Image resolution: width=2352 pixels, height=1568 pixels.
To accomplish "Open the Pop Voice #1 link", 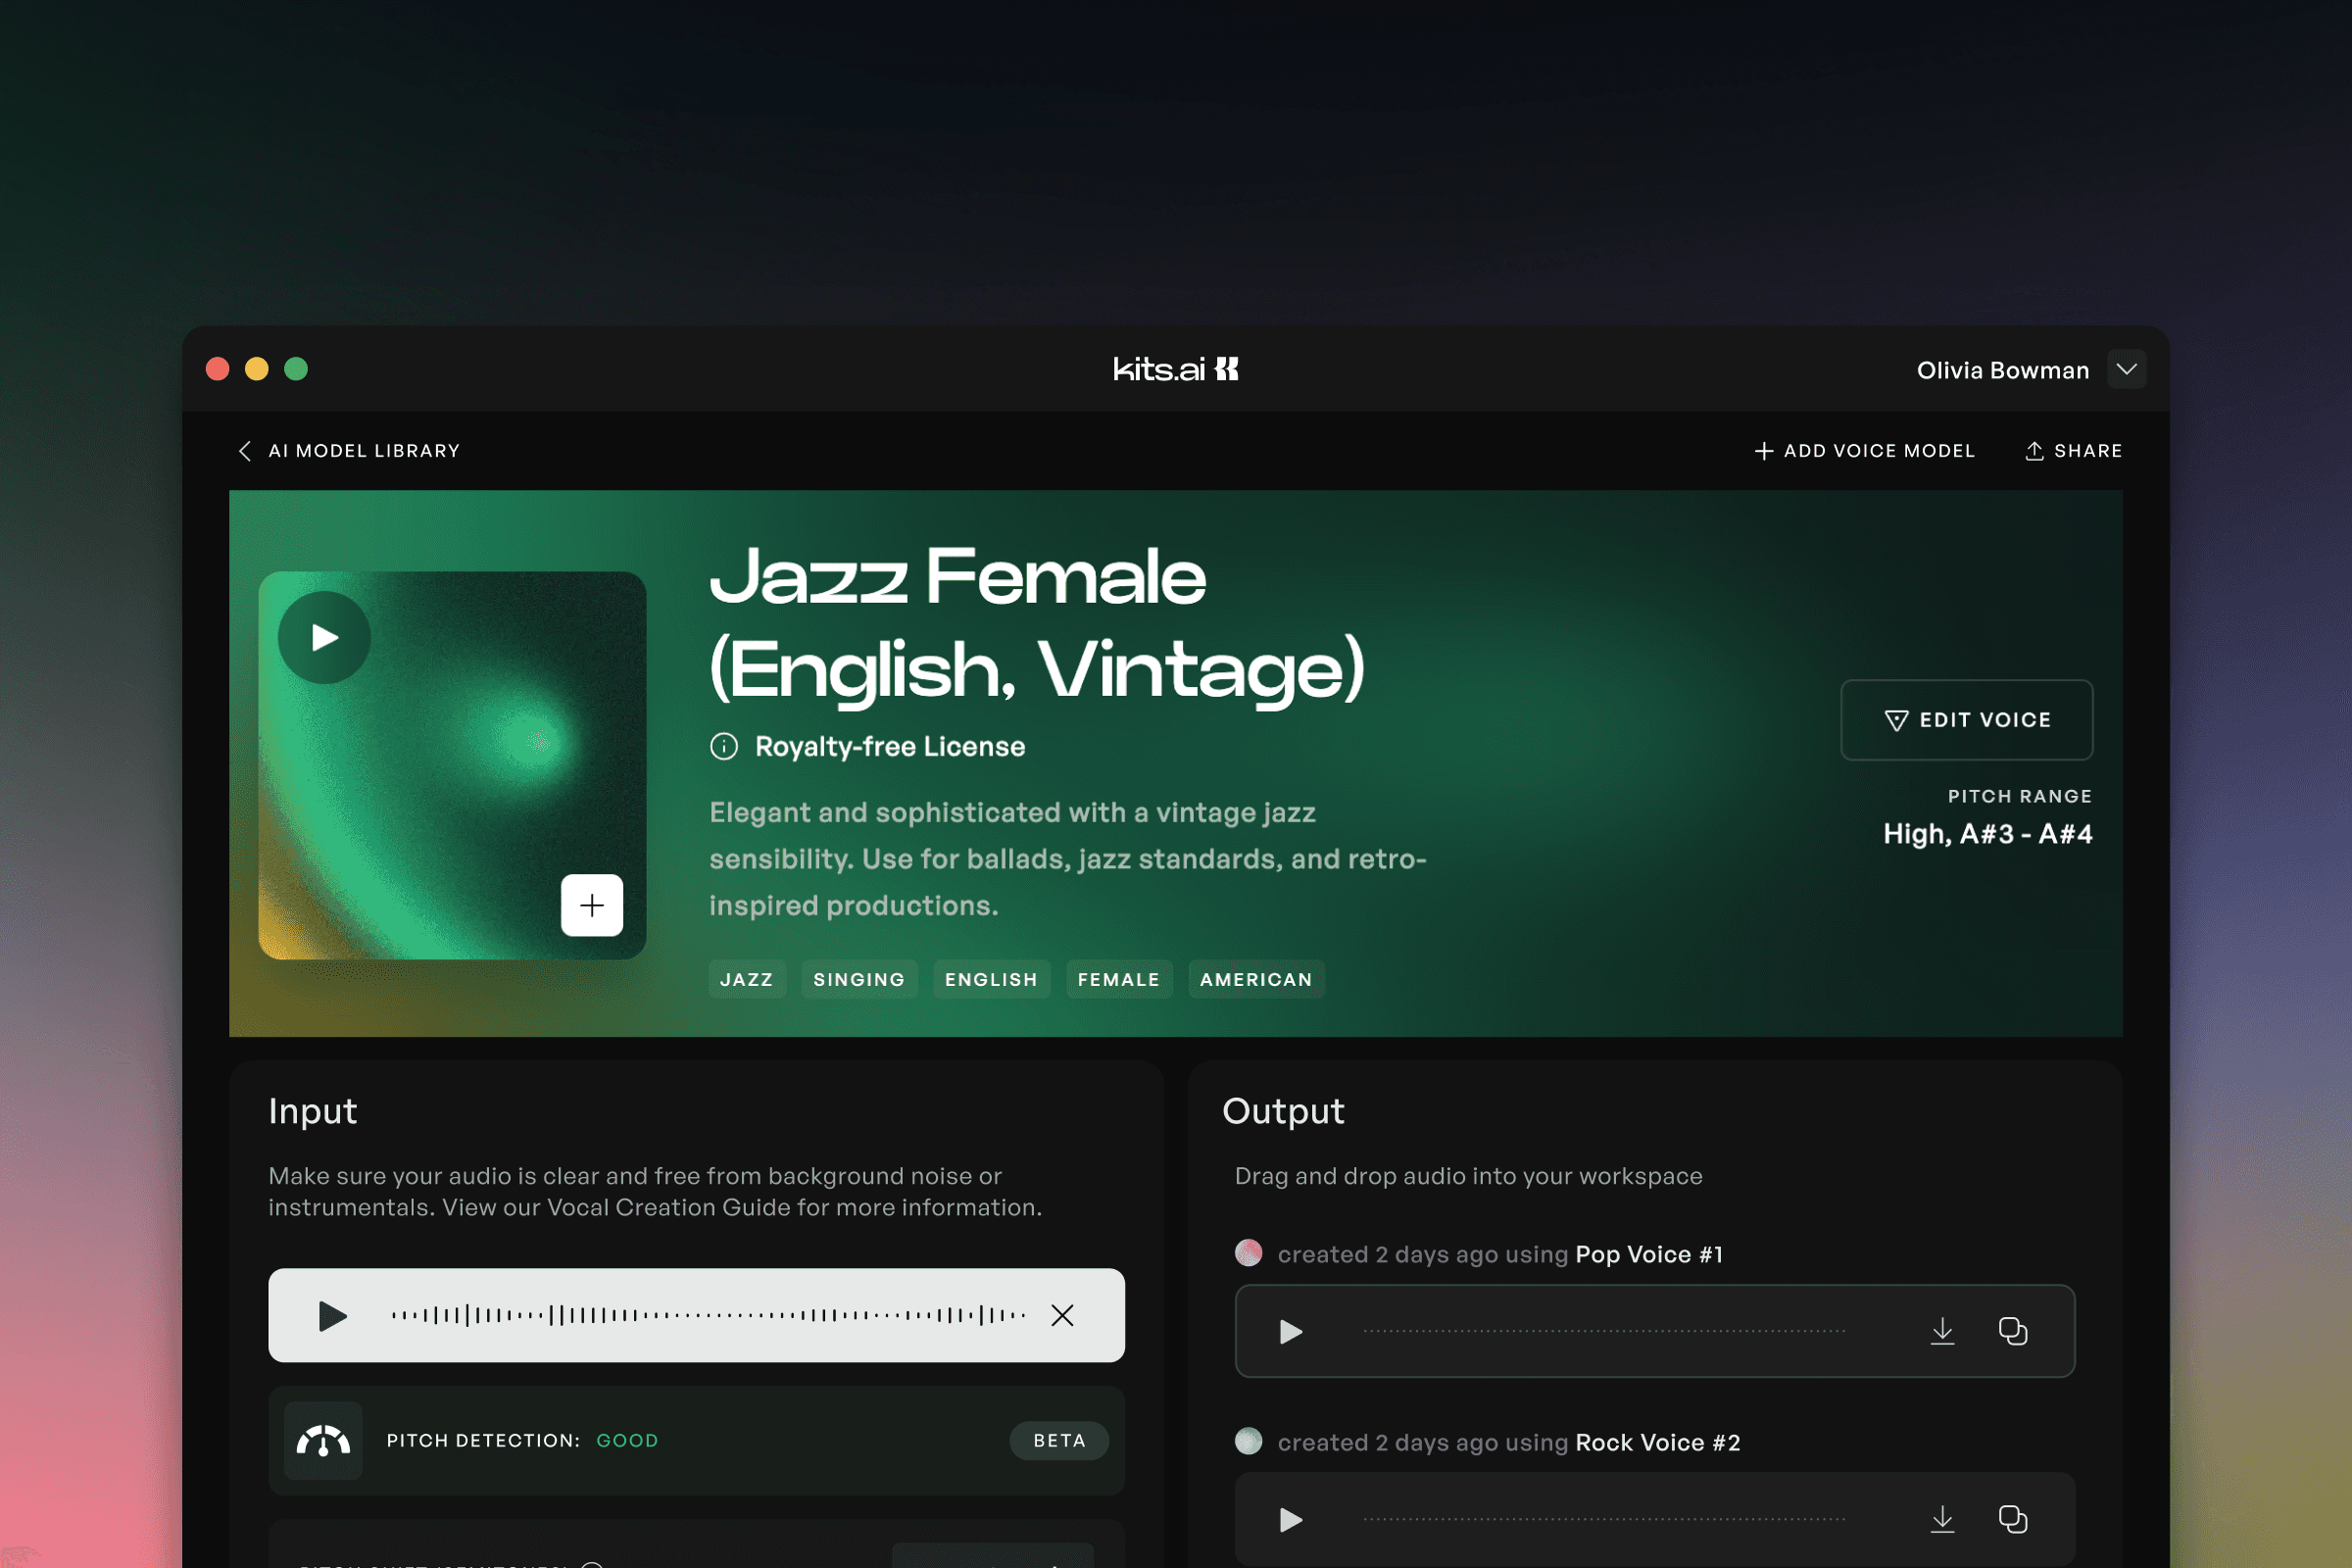I will click(x=1649, y=1254).
